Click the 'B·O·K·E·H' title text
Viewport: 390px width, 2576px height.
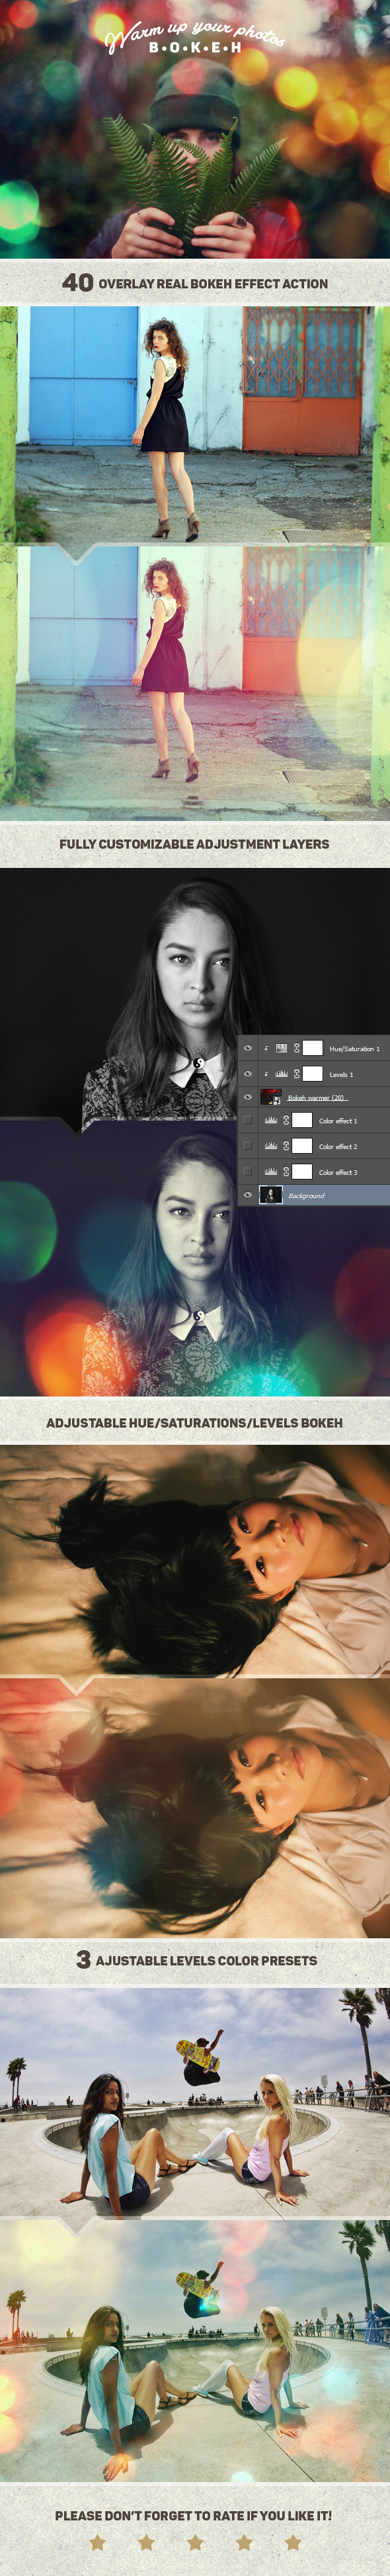[195, 47]
